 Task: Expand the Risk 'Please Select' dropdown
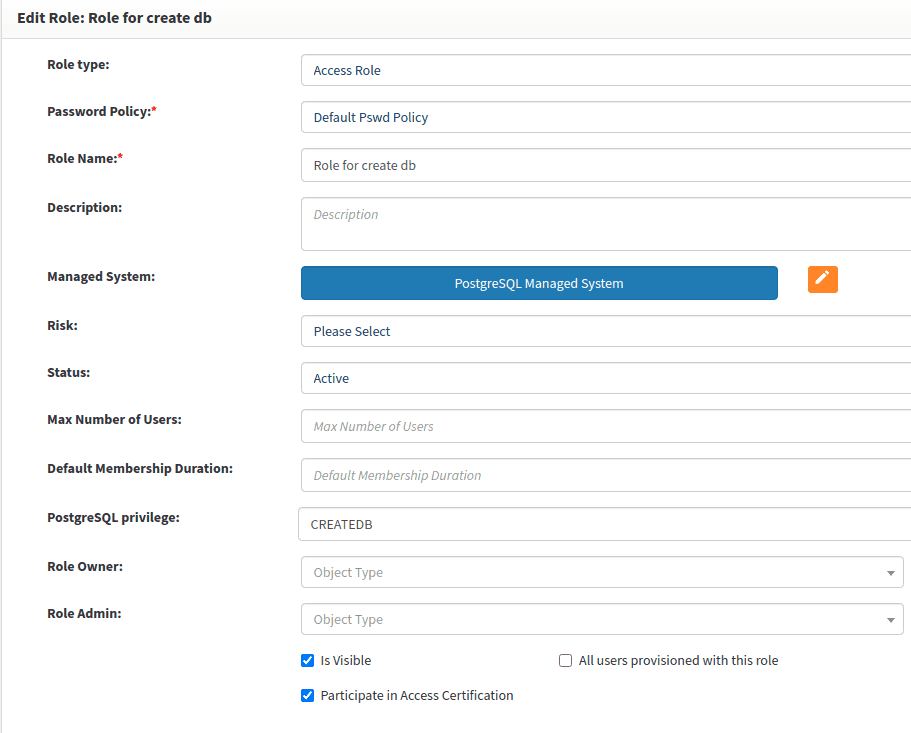point(605,331)
